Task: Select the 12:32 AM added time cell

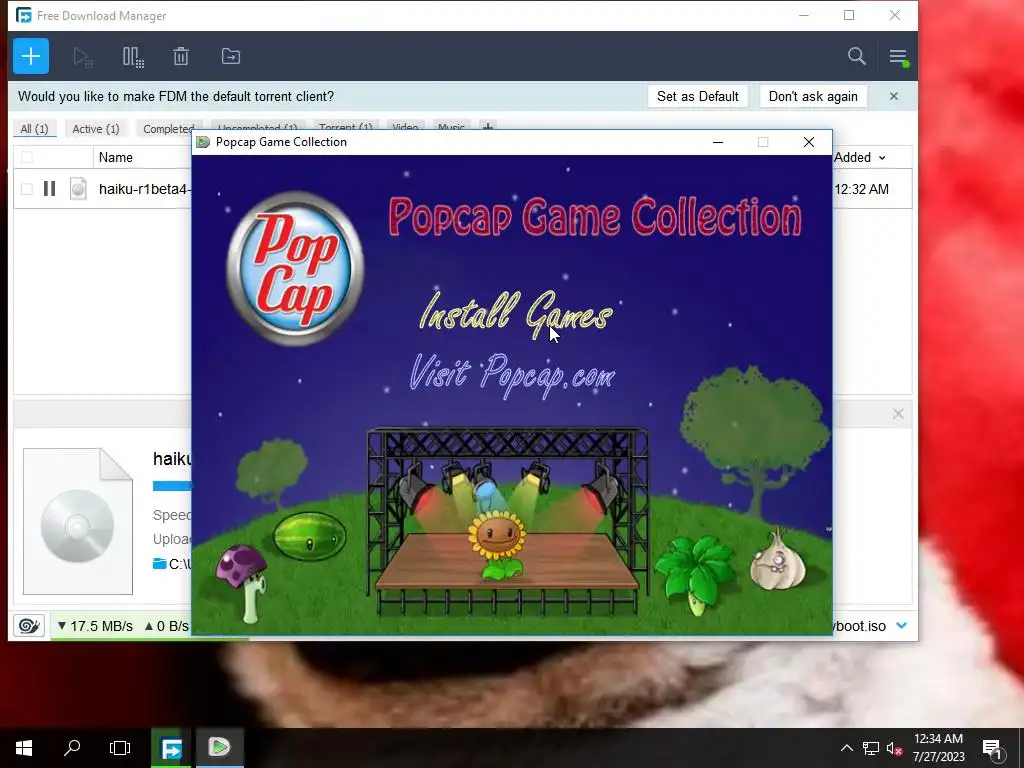Action: pos(861,189)
